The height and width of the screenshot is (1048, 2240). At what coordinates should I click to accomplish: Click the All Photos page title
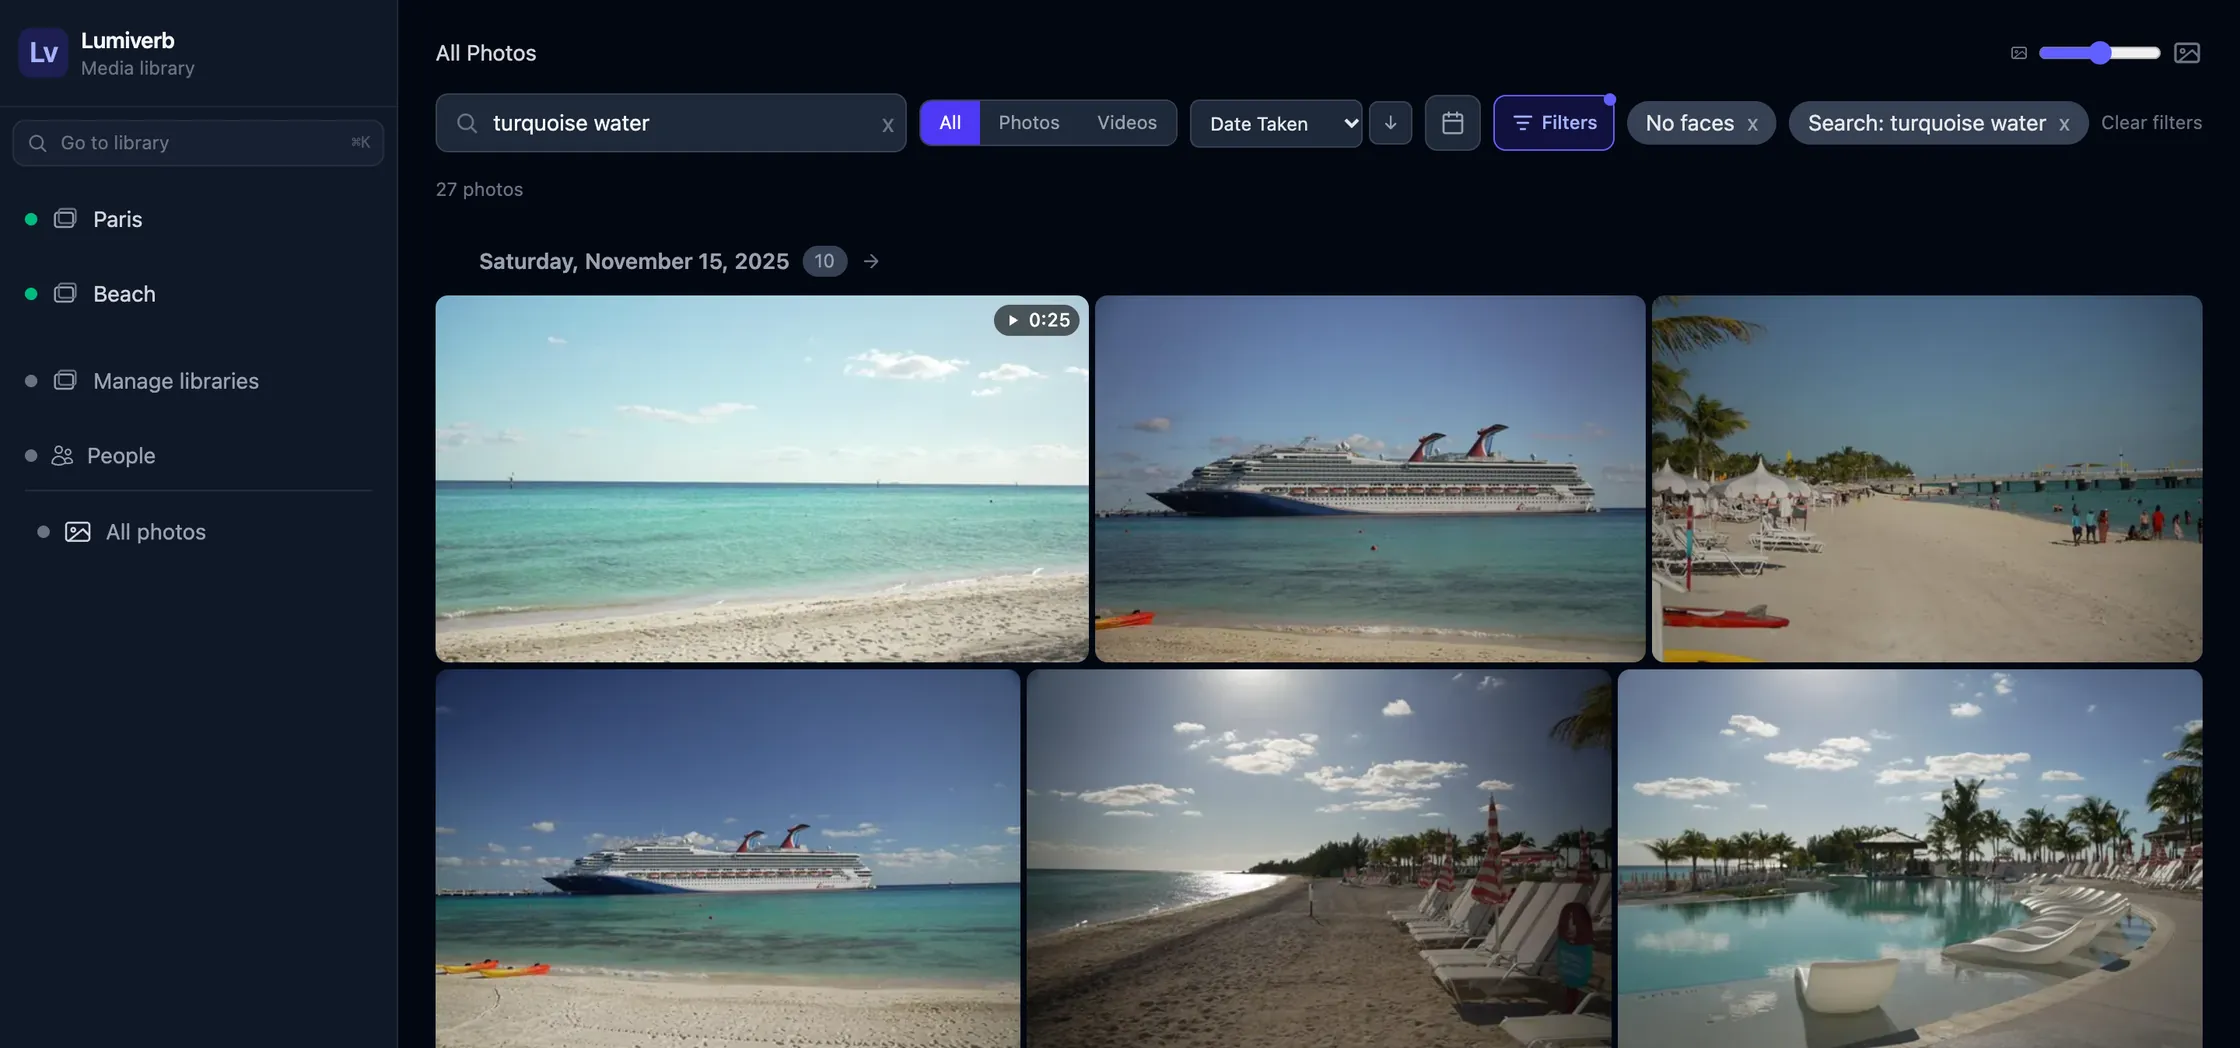[486, 53]
